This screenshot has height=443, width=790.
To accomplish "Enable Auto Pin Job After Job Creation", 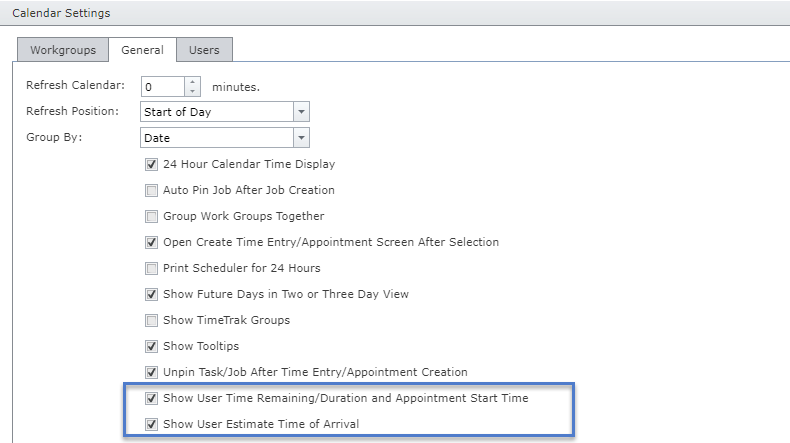I will 152,190.
